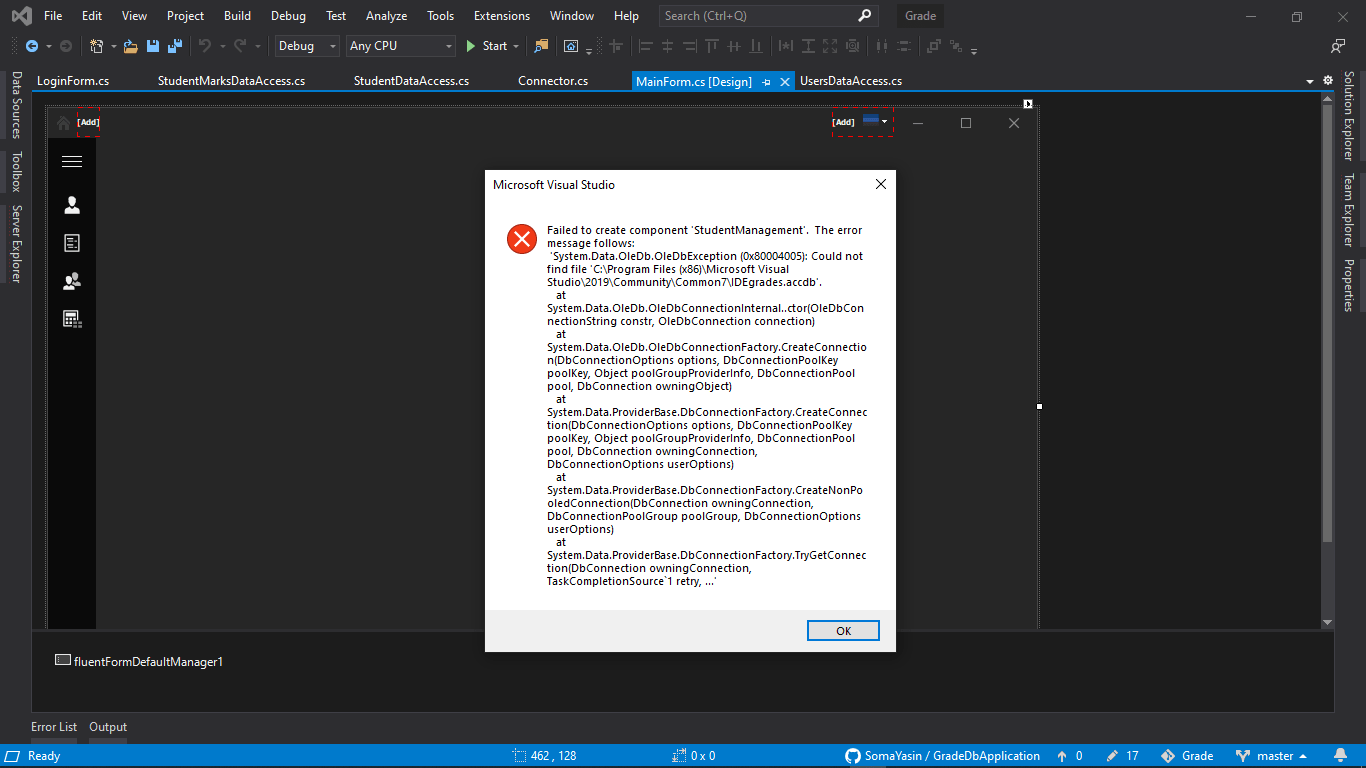Click the navigate backward arrow icon
Viewport: 1366px width, 768px height.
click(x=32, y=46)
